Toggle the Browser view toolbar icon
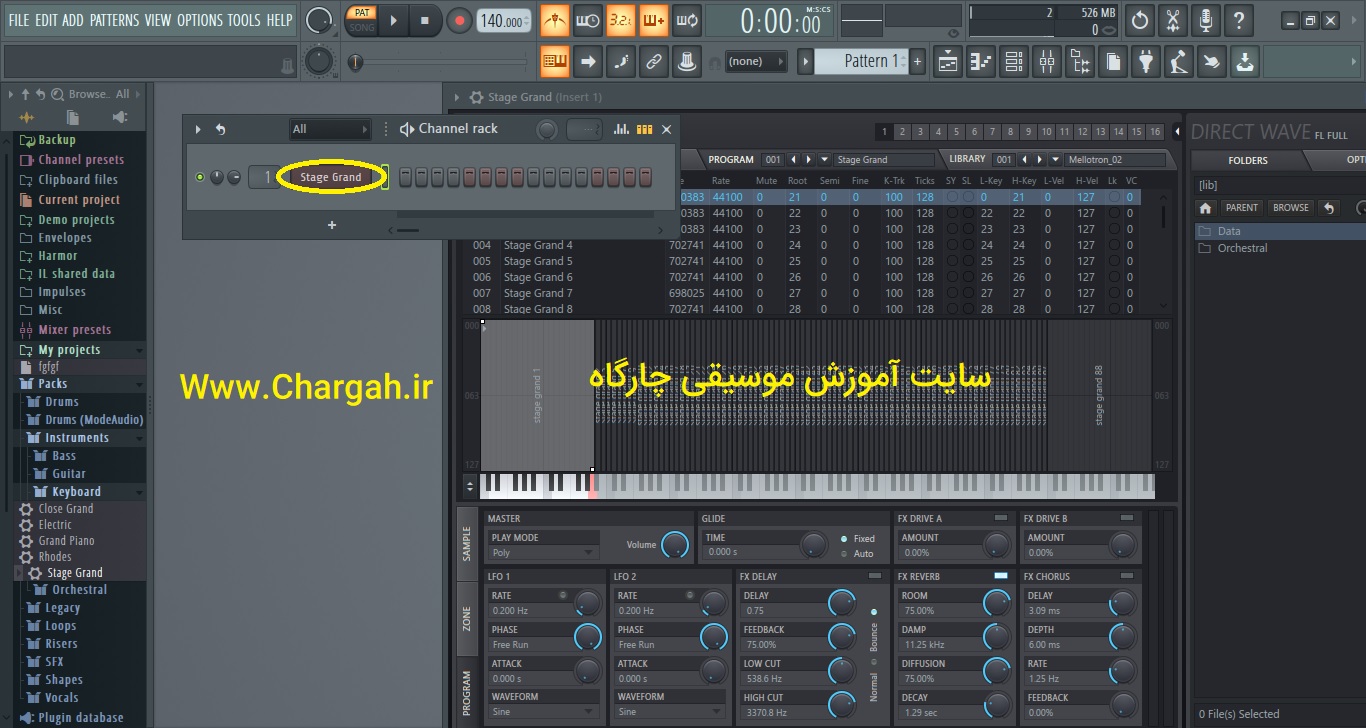Screen dimensions: 1366x728 (1080, 62)
